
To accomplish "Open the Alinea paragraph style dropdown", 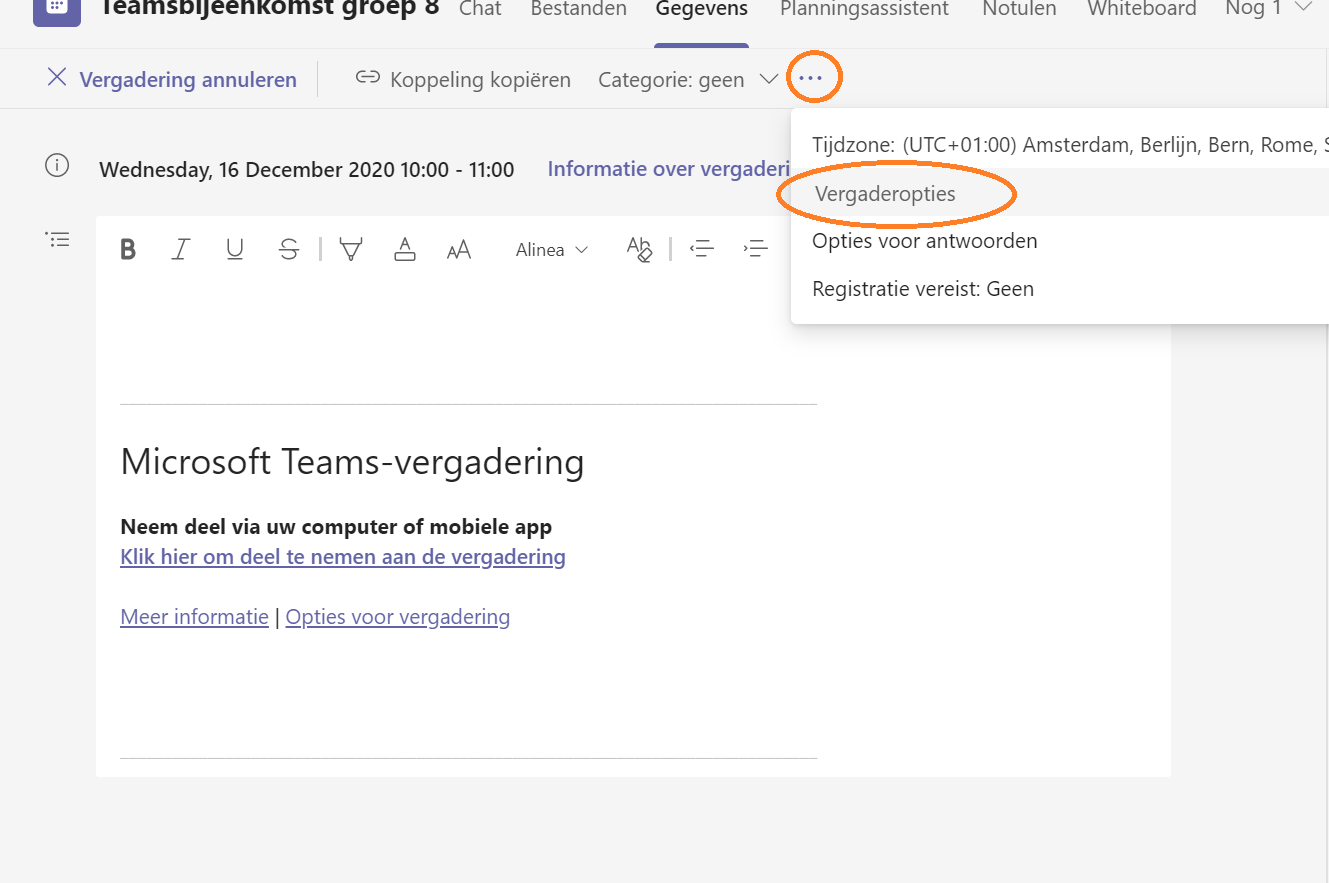I will (551, 250).
